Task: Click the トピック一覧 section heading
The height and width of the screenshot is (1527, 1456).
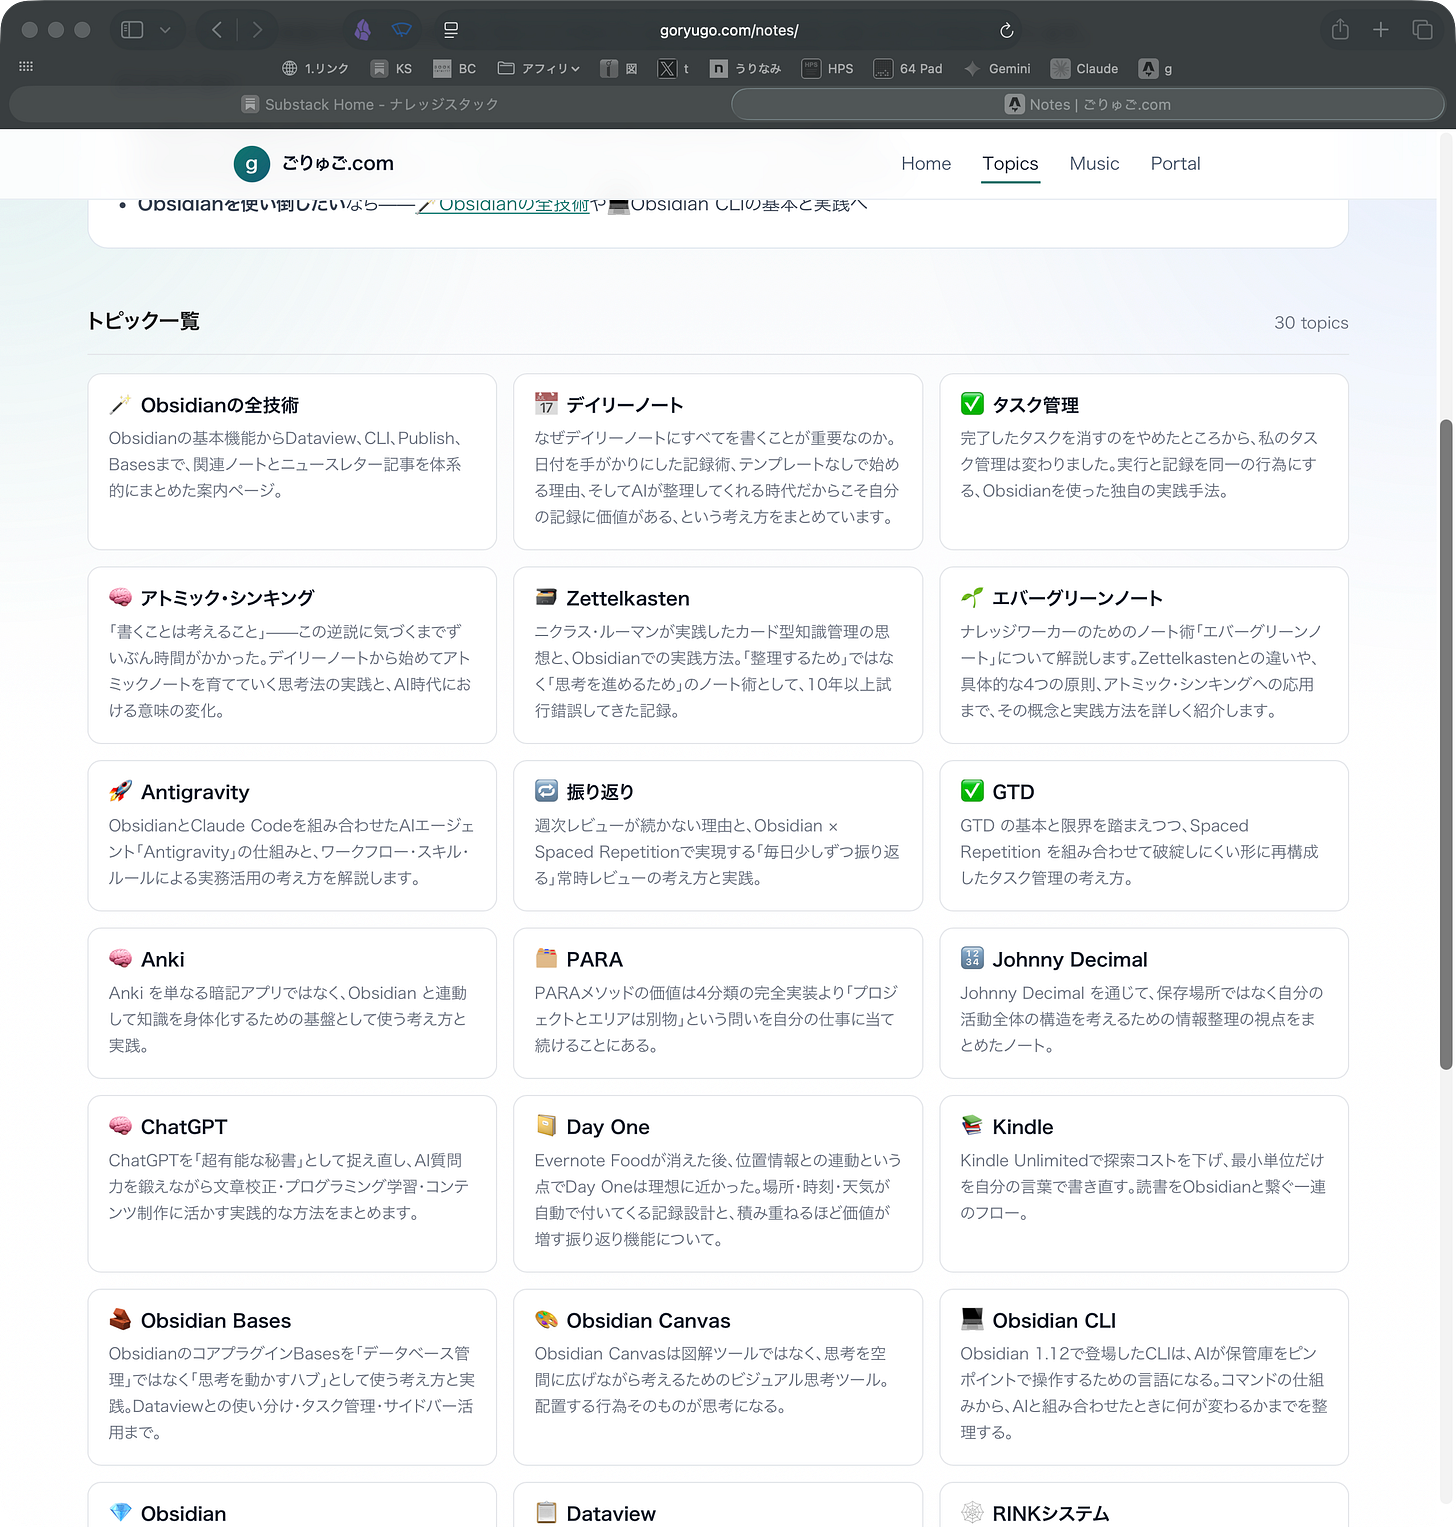Action: click(x=144, y=321)
